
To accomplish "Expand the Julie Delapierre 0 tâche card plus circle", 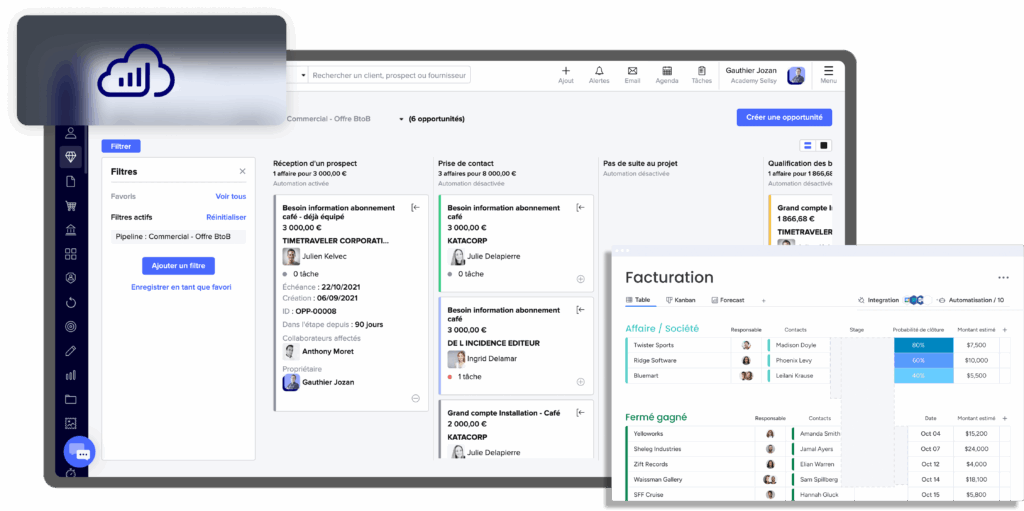I will point(581,279).
